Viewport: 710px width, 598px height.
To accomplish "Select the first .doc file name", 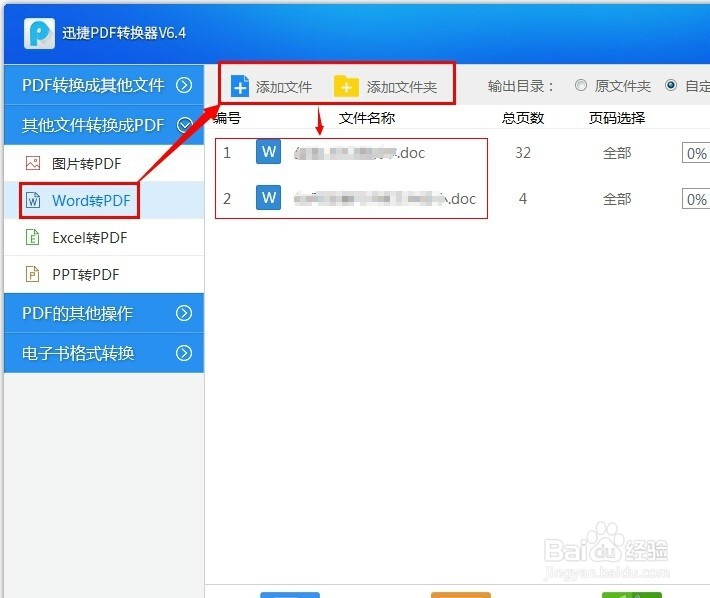I will pyautogui.click(x=360, y=153).
